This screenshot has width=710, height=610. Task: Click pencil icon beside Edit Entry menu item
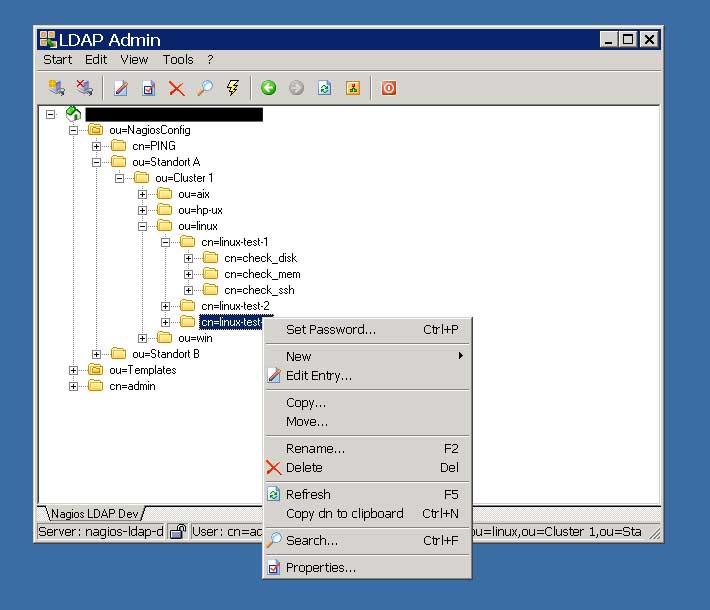coord(274,375)
